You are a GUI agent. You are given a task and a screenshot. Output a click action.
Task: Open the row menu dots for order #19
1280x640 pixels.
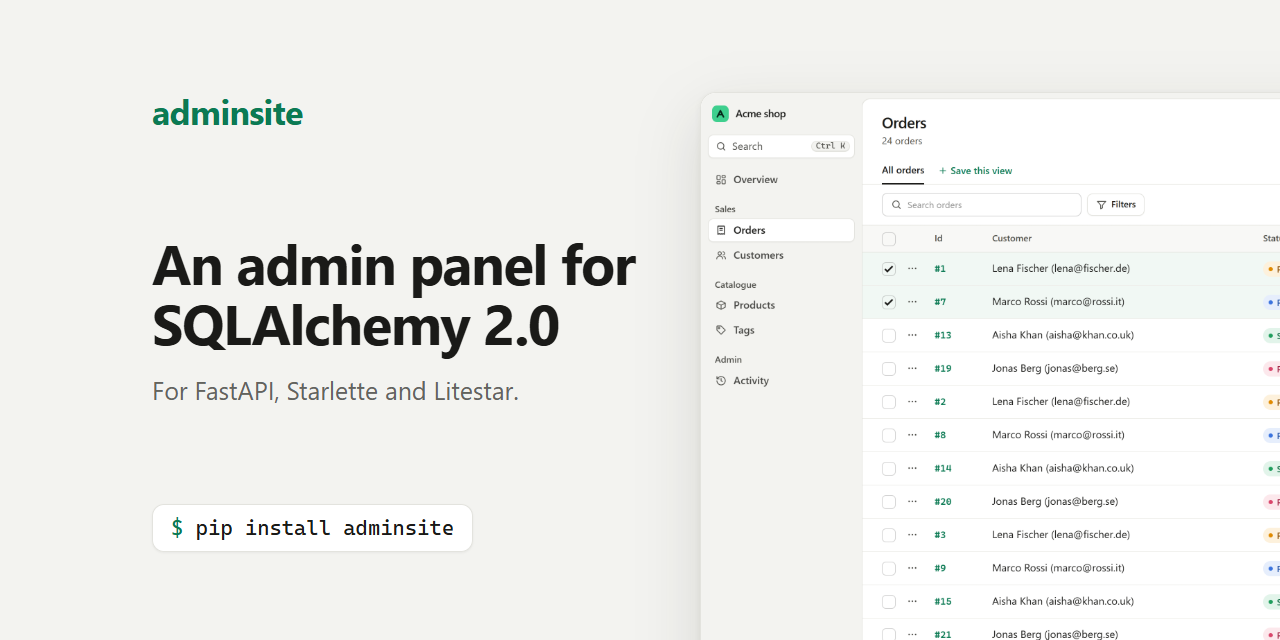[912, 369]
